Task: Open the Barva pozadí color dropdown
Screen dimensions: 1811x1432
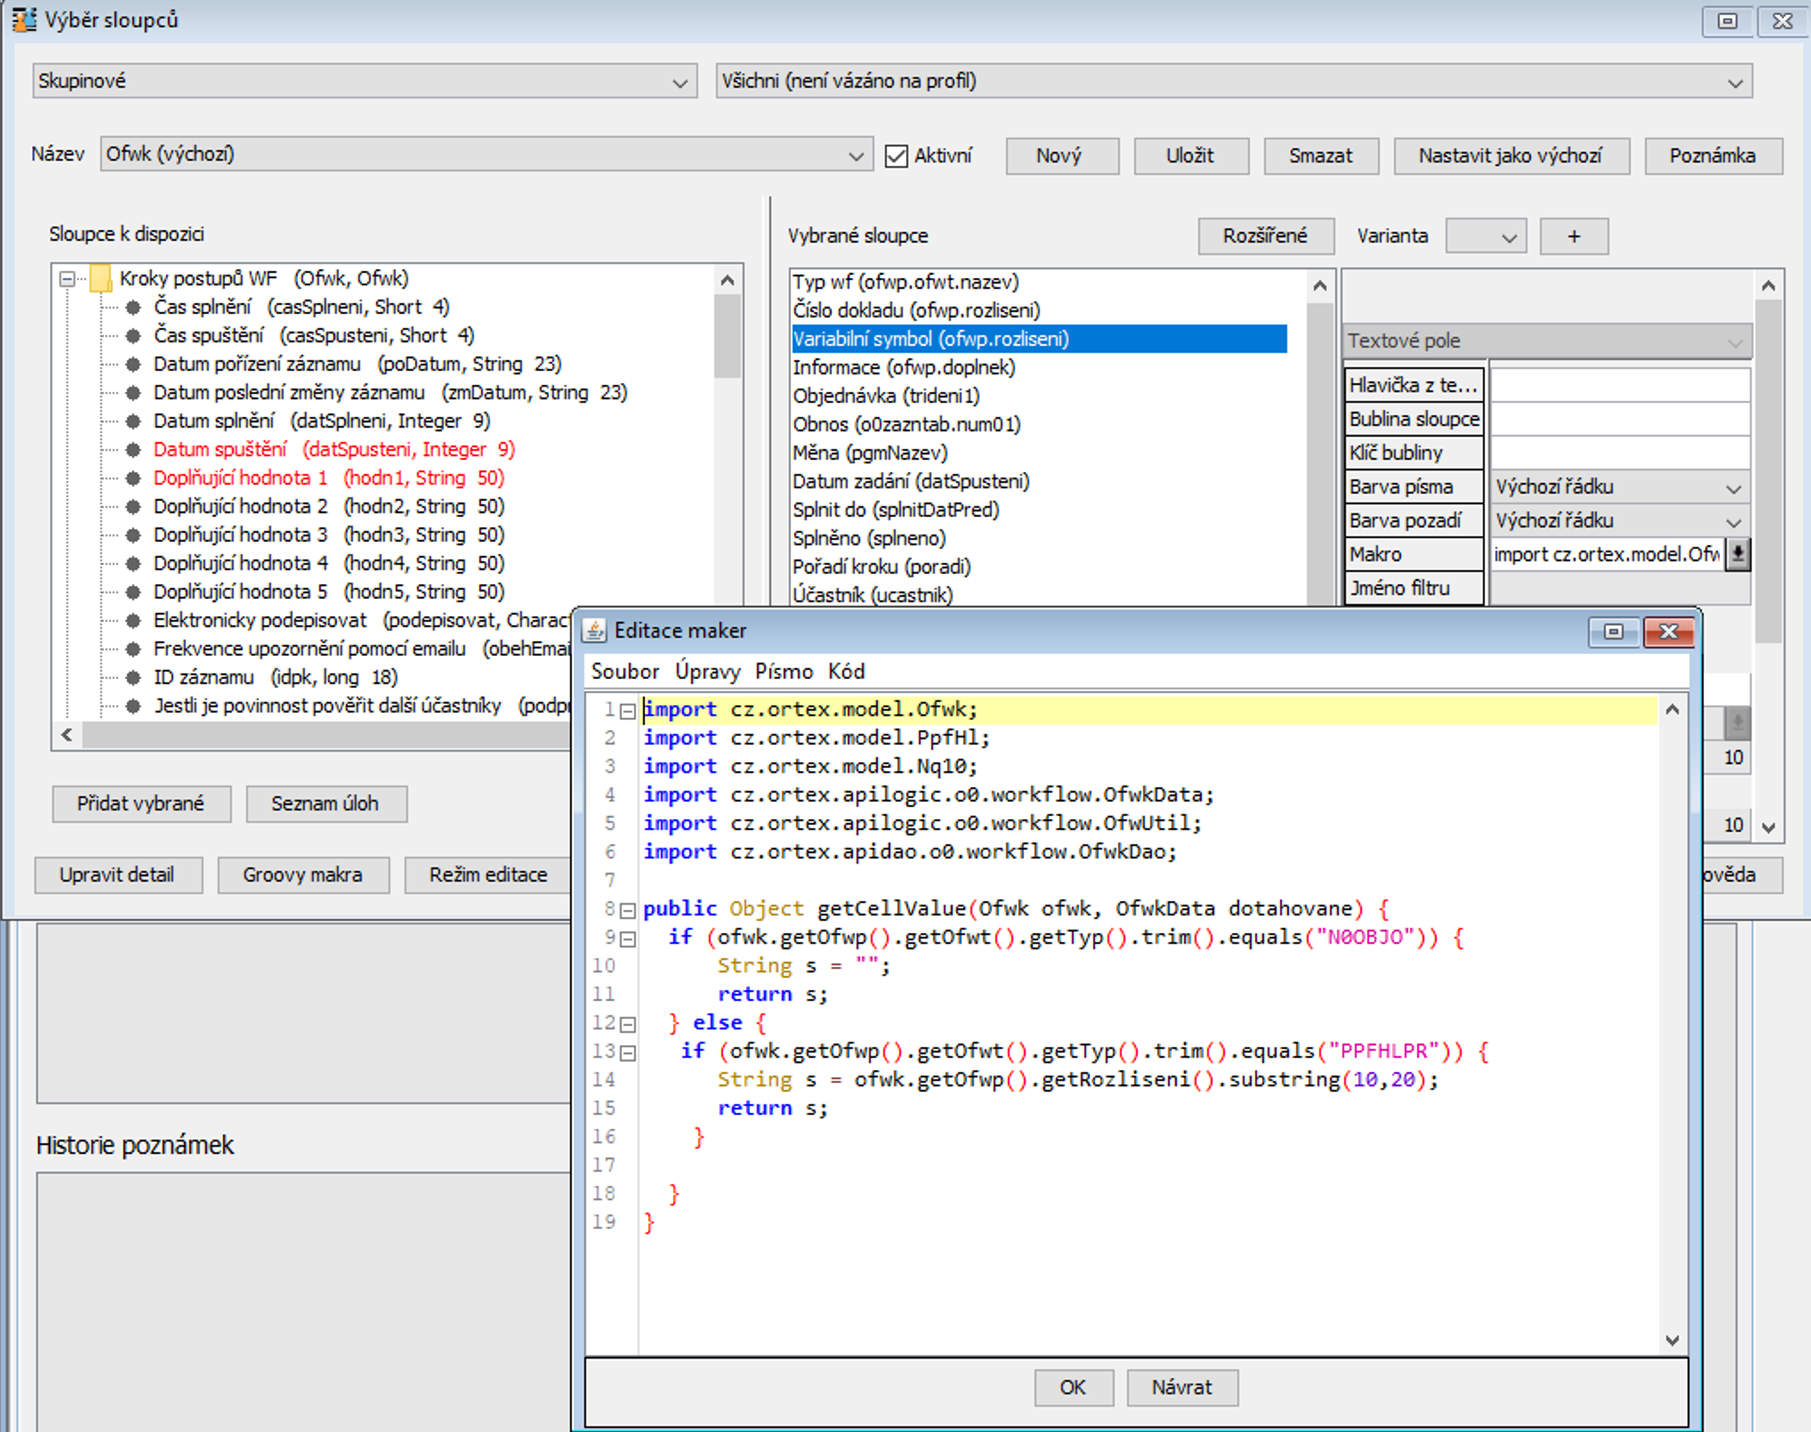Action: [1619, 521]
